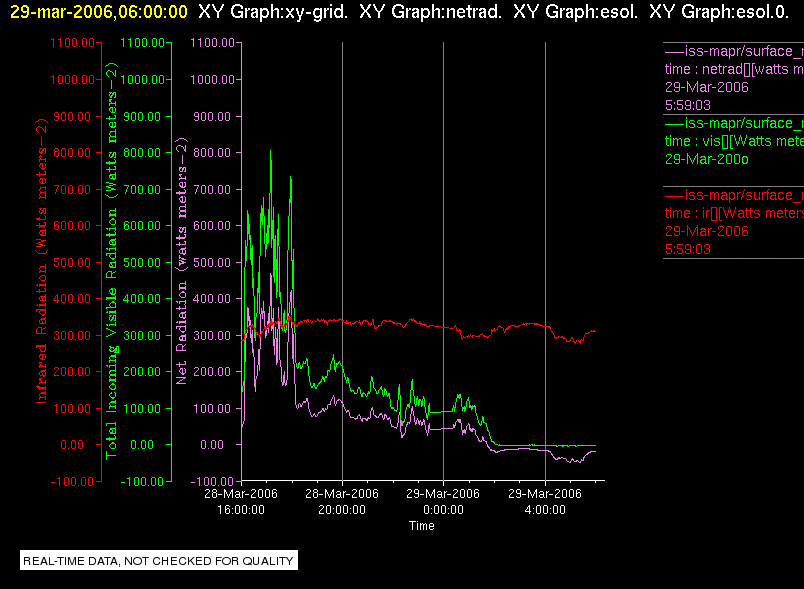This screenshot has width=804, height=589.
Task: Click the magenta legend date 29-Mar-2006
Action: 707,87
